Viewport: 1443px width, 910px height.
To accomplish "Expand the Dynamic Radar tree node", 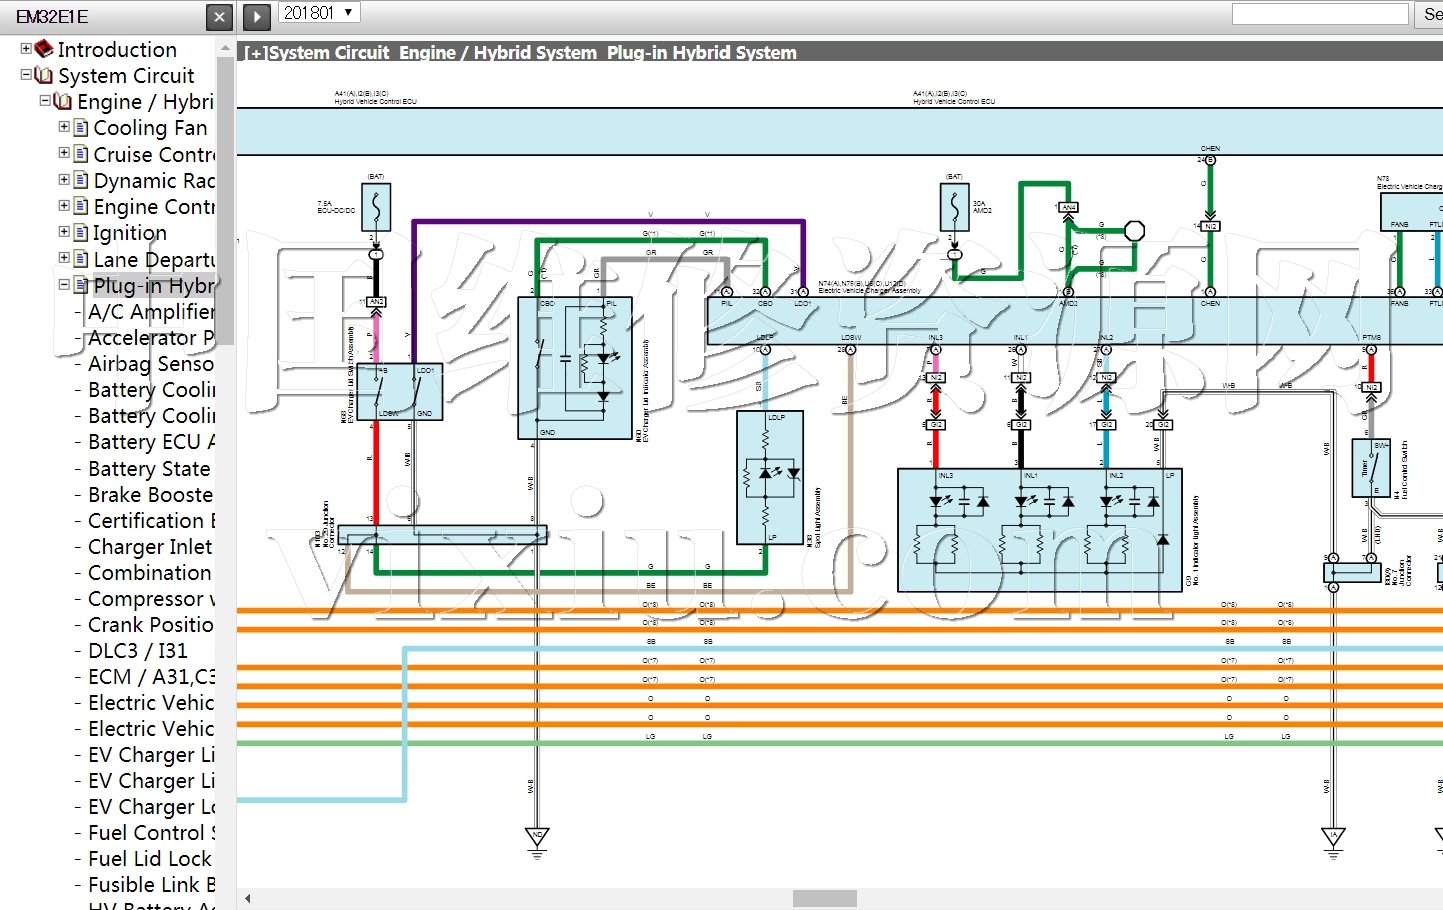I will pos(64,180).
